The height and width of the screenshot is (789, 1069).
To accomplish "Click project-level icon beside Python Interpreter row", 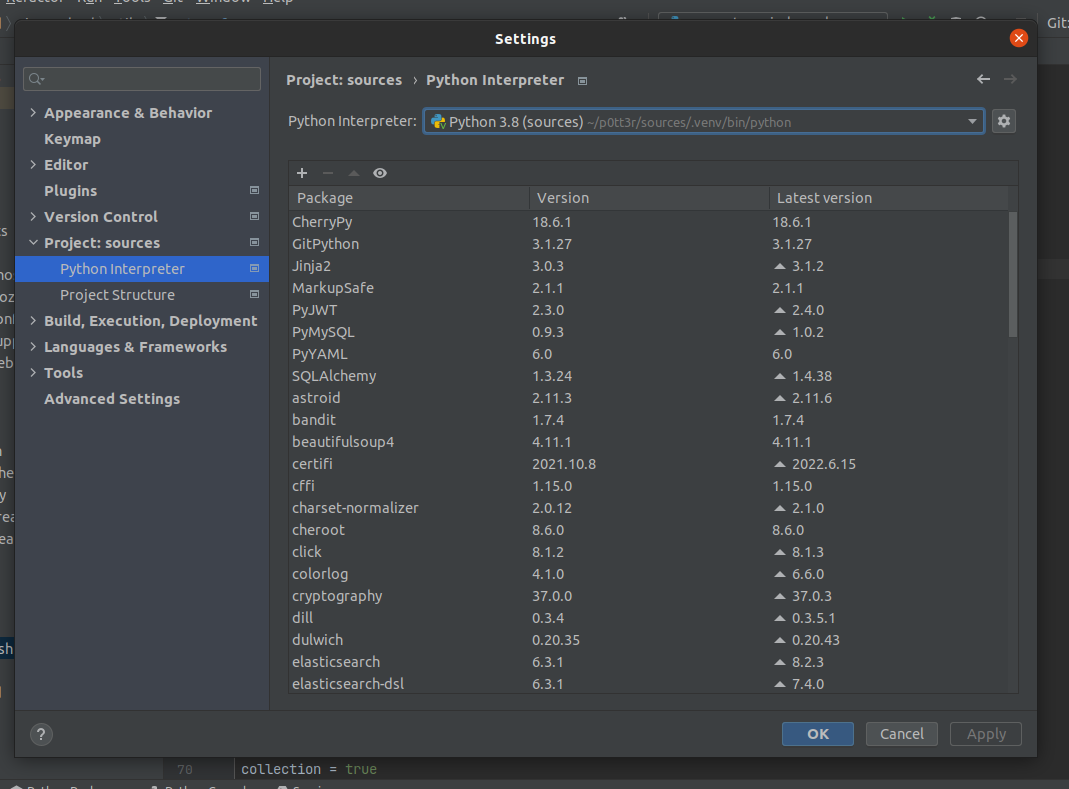I will (x=254, y=269).
